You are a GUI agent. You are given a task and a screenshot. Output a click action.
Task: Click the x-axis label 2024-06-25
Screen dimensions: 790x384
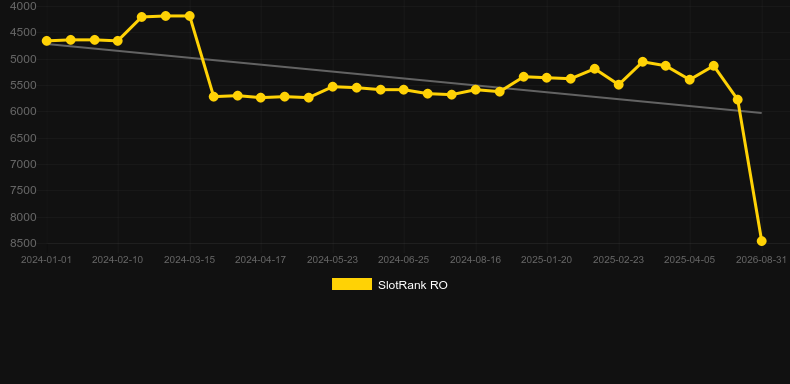point(404,260)
